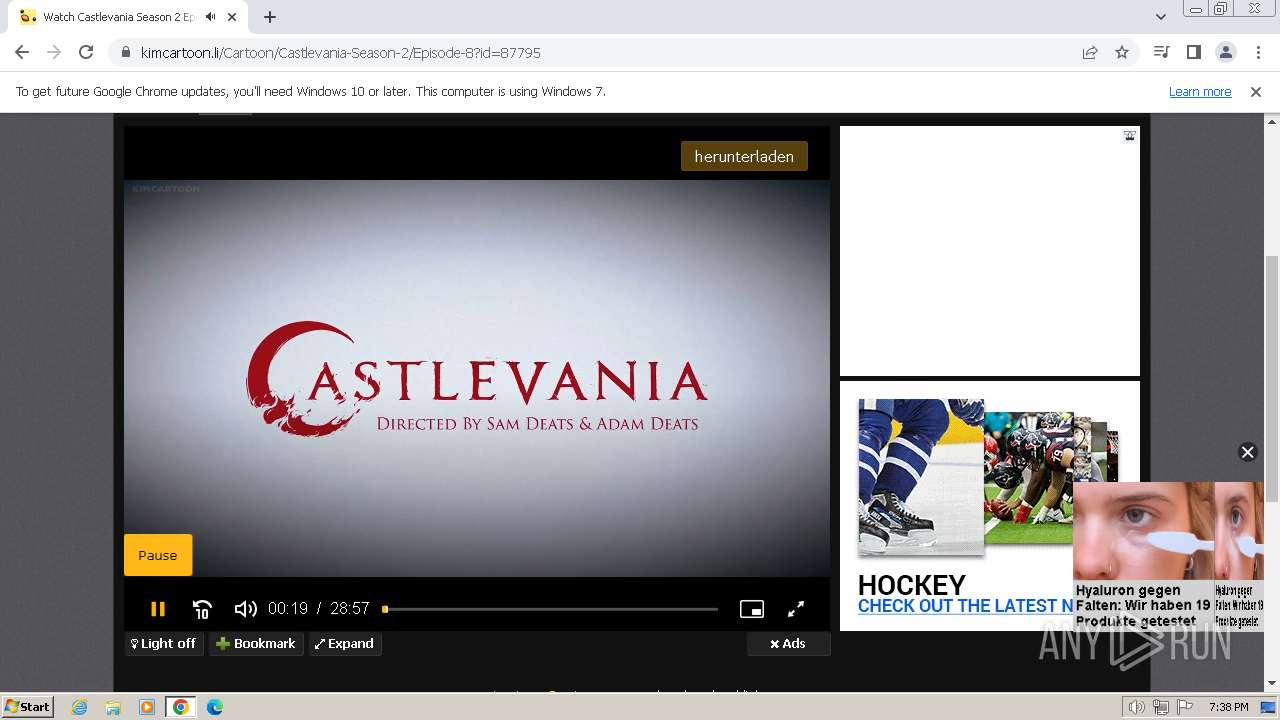Open the Action Center flag icon

[1185, 707]
